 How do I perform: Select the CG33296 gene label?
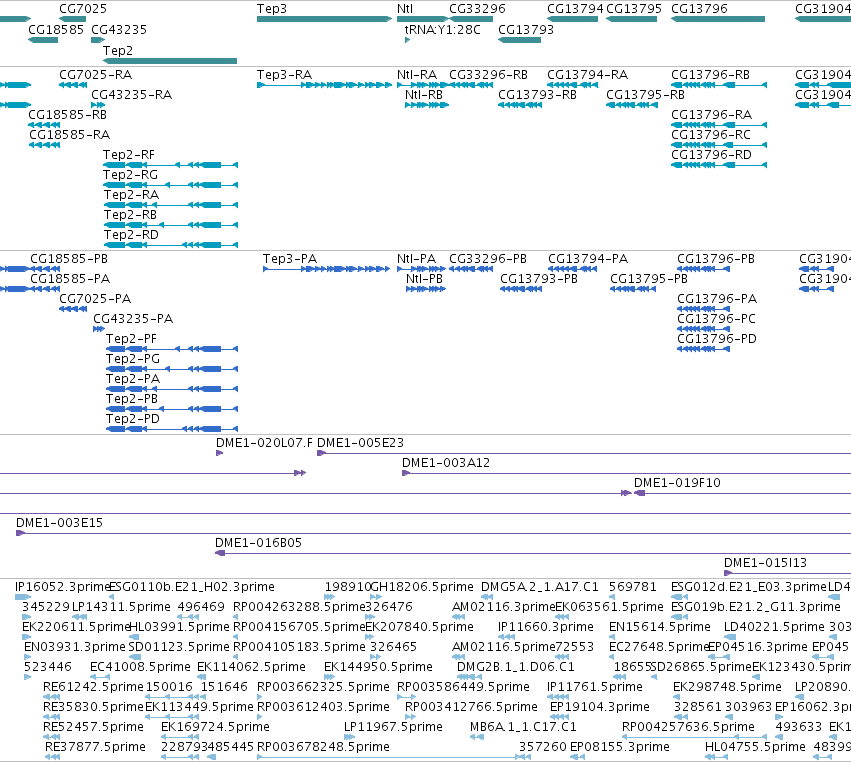477,9
